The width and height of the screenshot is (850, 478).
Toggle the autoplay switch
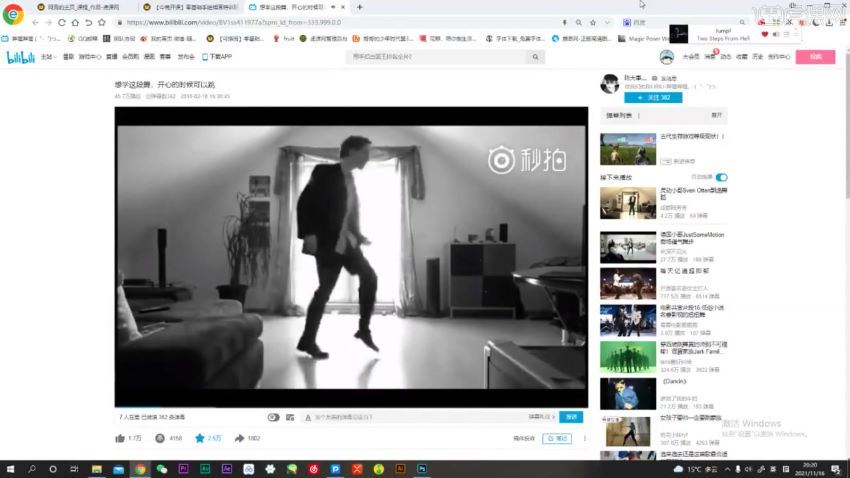coord(721,177)
